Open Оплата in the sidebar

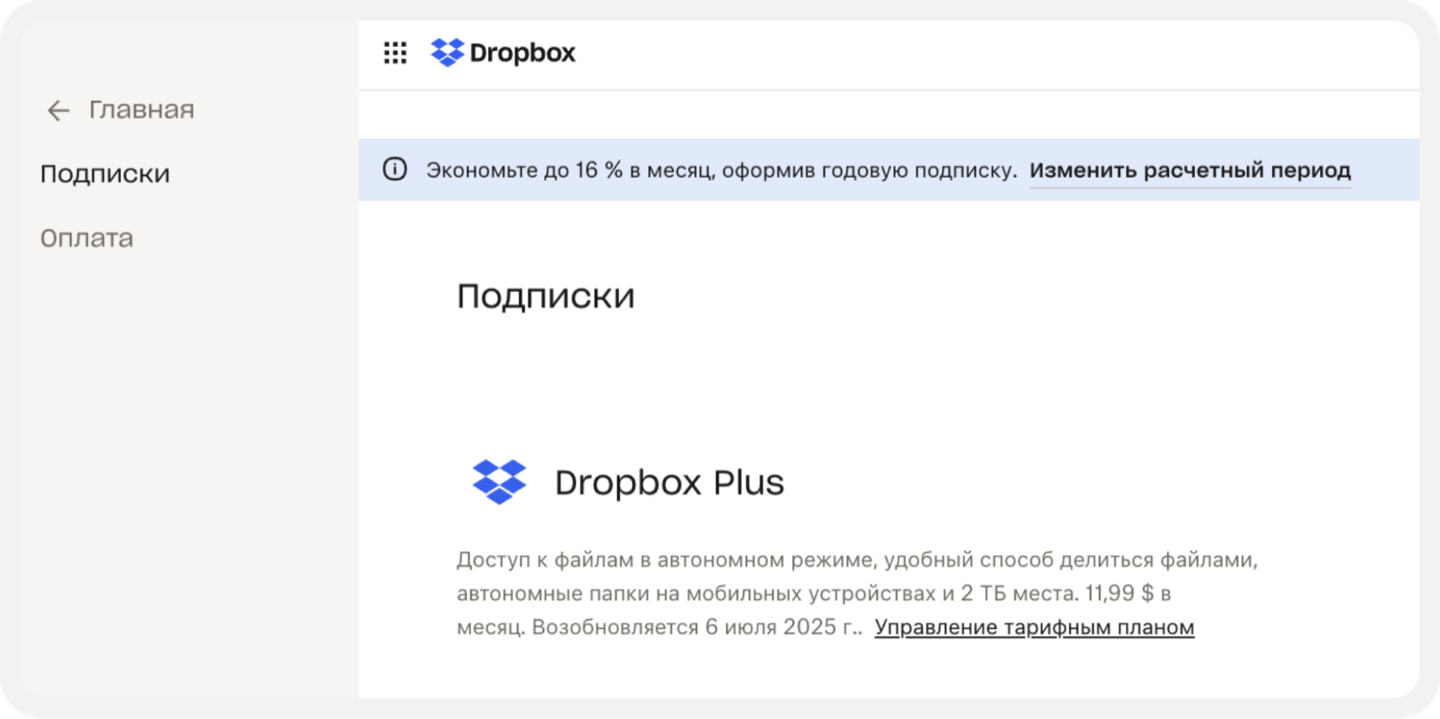(x=87, y=238)
